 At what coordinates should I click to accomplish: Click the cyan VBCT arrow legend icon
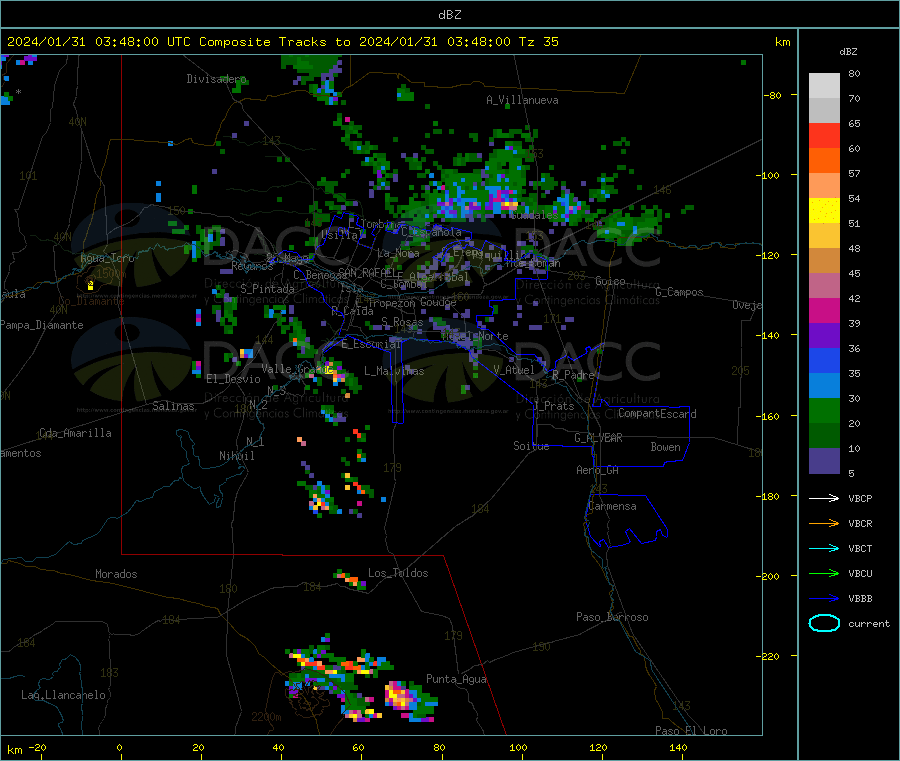[824, 549]
